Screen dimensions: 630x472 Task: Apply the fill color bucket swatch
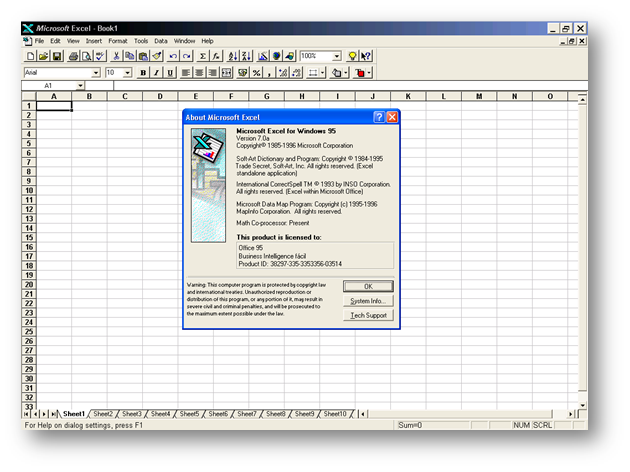pyautogui.click(x=337, y=73)
